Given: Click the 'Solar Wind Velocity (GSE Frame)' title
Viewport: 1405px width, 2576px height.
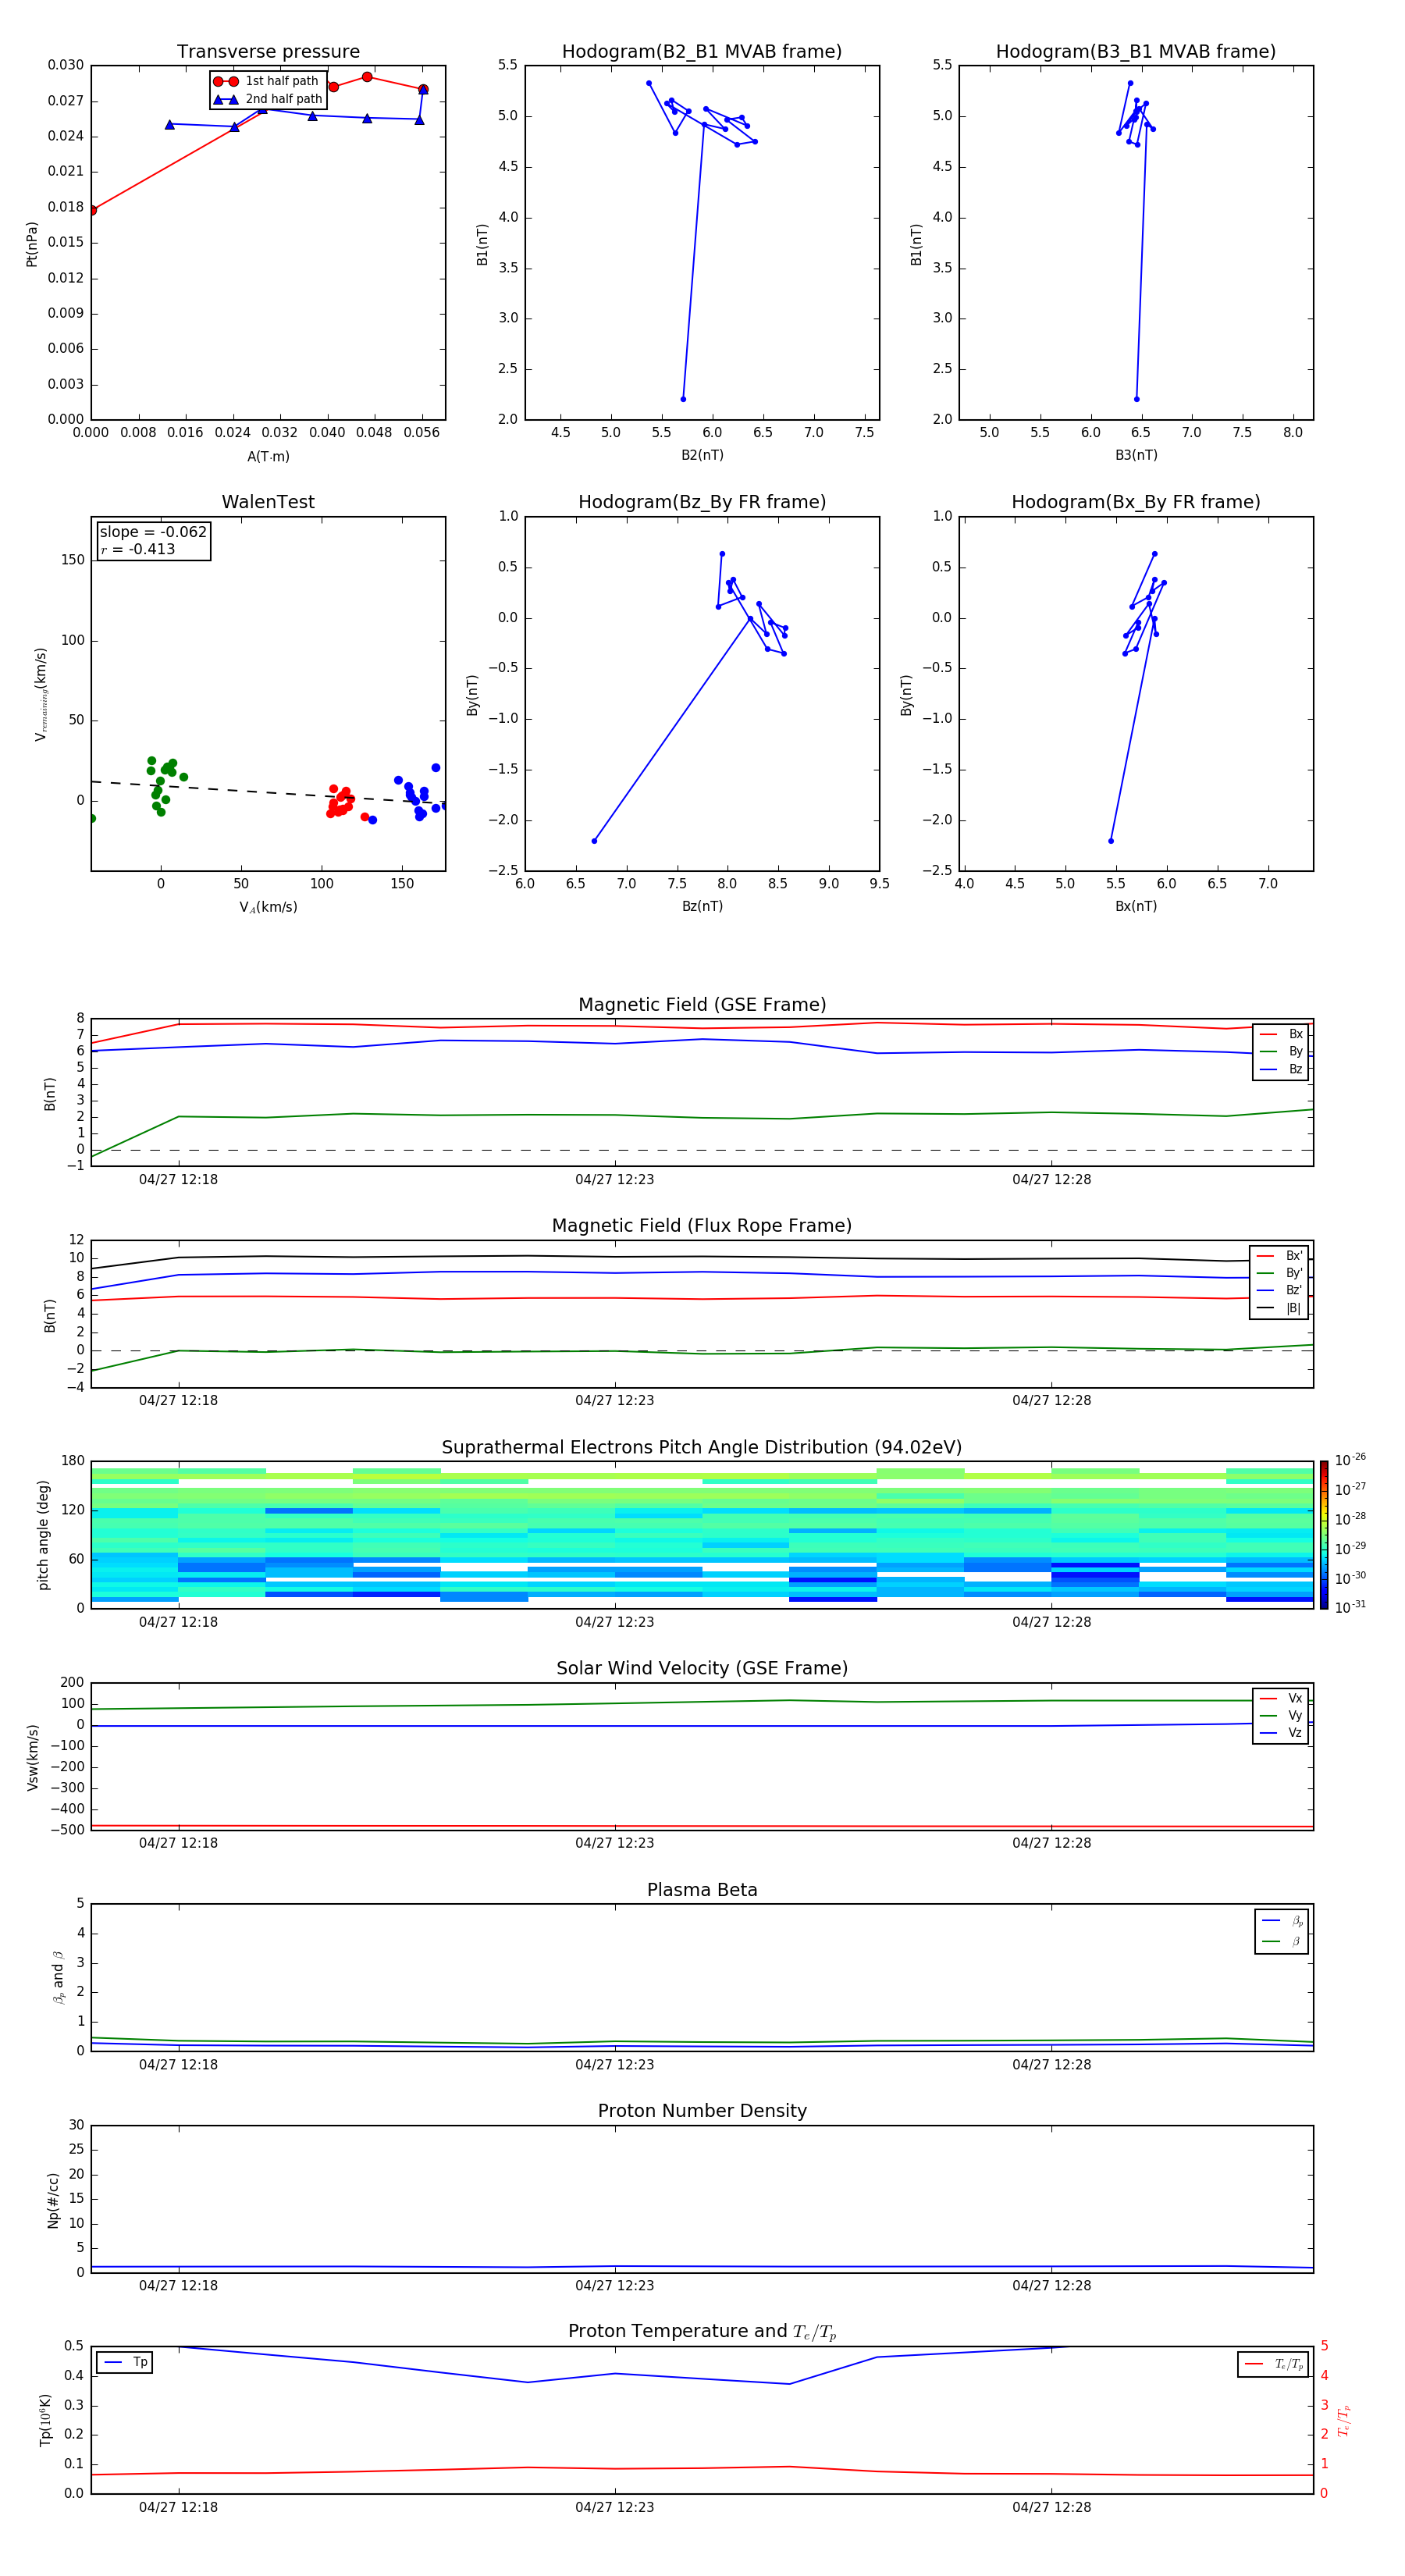Looking at the screenshot, I should [x=702, y=1668].
